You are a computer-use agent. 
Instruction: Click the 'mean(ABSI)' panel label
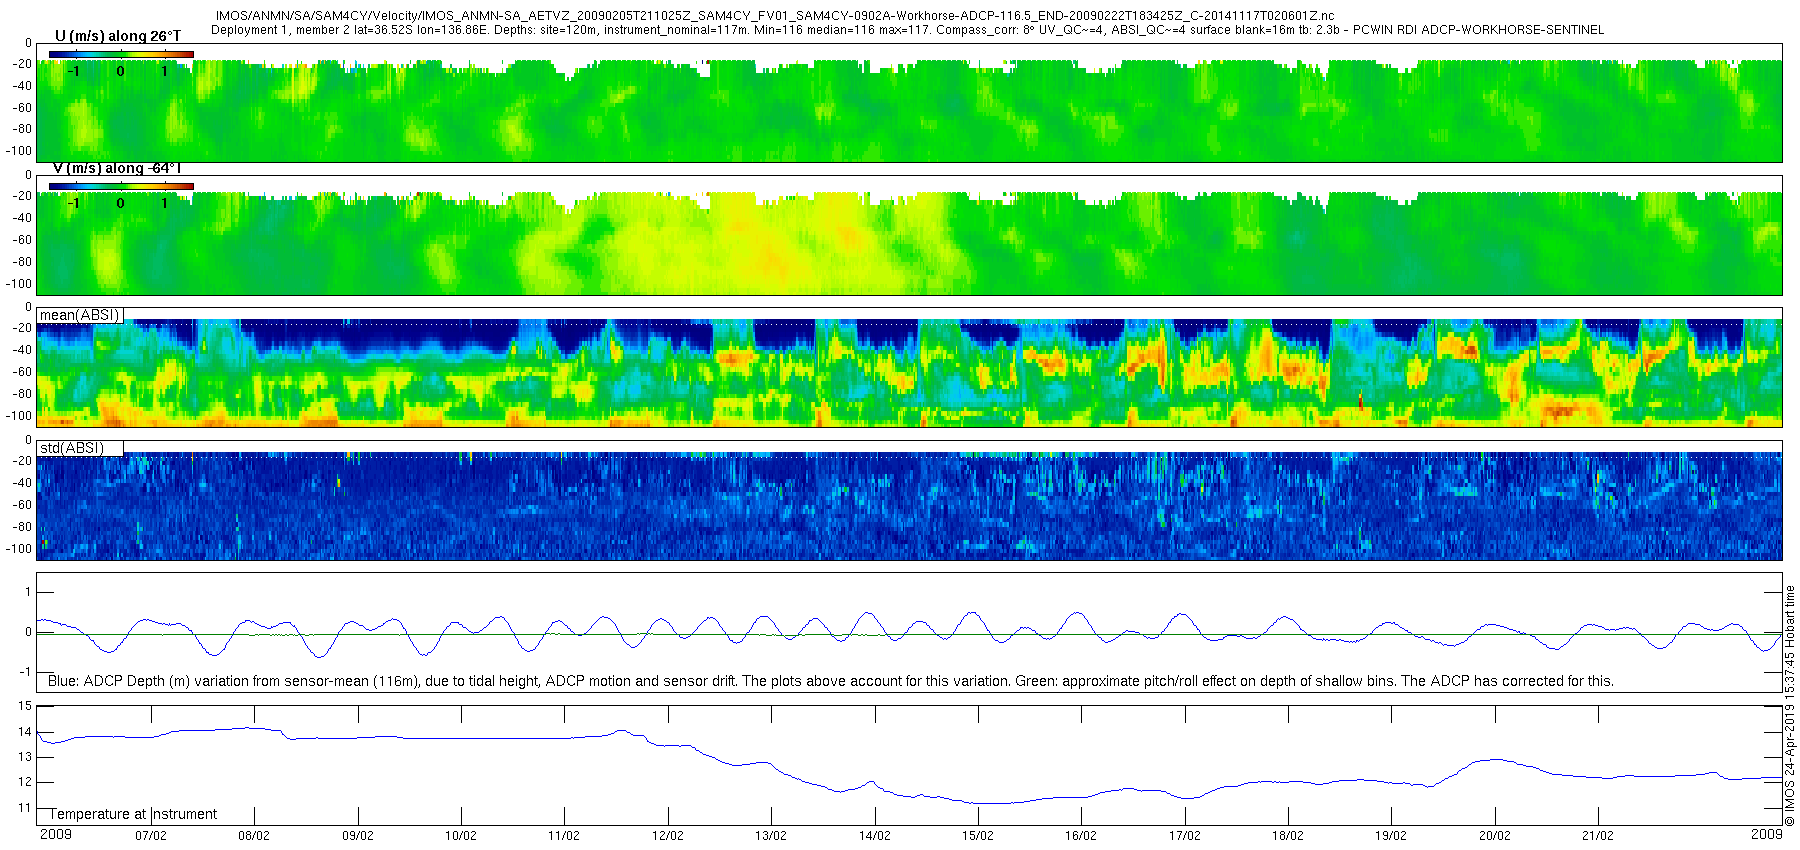tap(80, 315)
